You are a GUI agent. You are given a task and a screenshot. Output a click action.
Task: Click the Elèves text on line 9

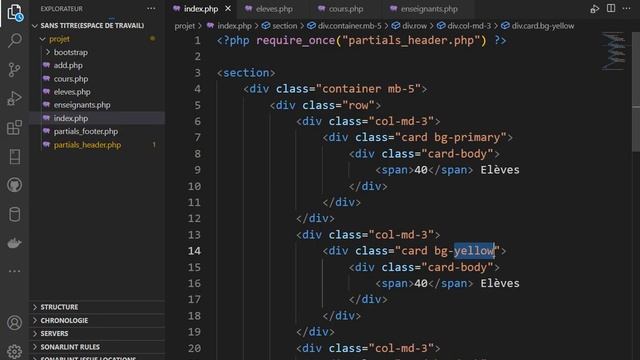click(x=500, y=170)
